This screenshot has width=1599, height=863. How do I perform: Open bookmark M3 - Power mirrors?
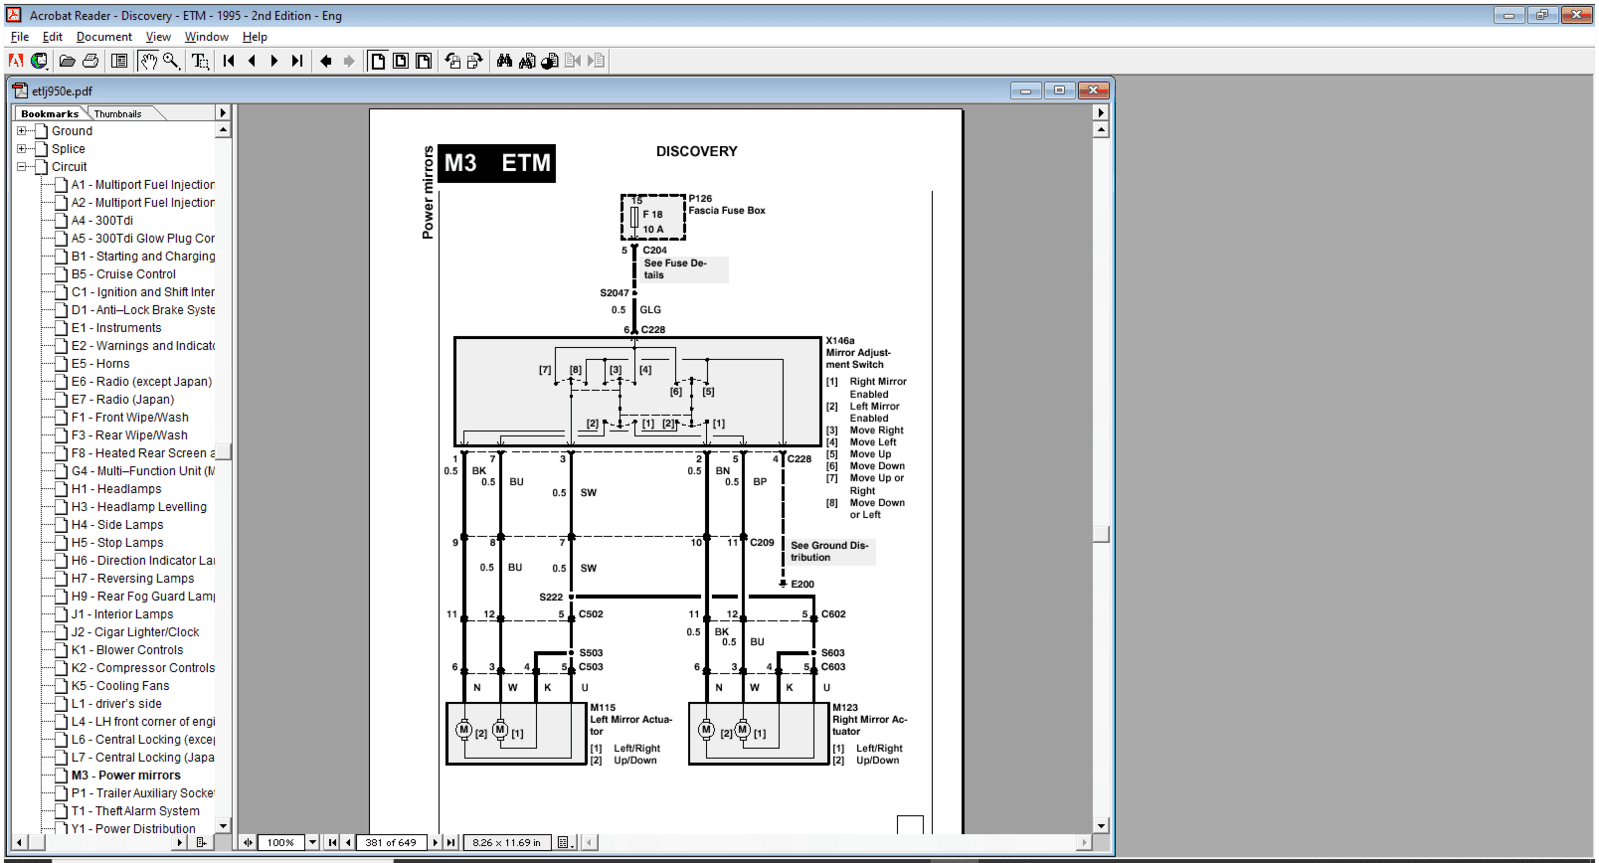126,775
